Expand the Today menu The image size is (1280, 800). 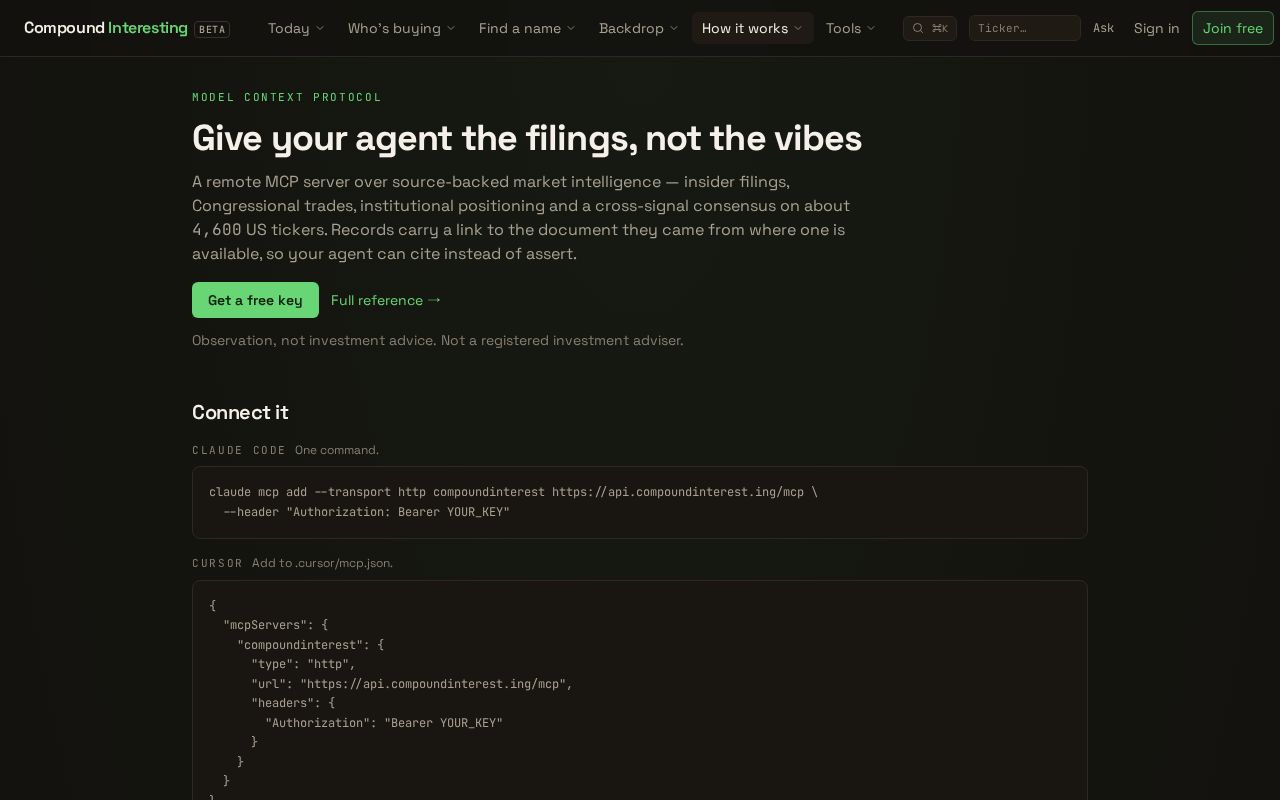296,28
